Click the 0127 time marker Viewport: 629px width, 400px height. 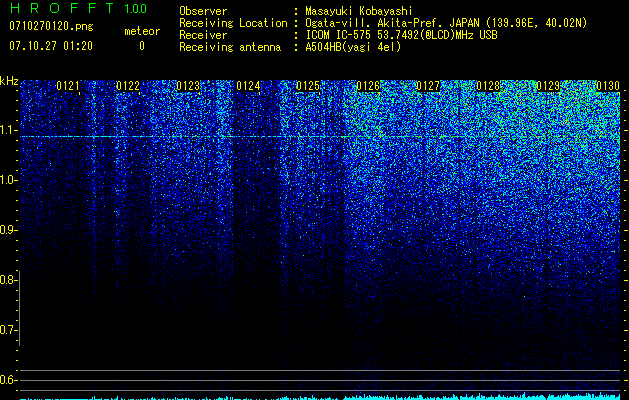tap(428, 86)
